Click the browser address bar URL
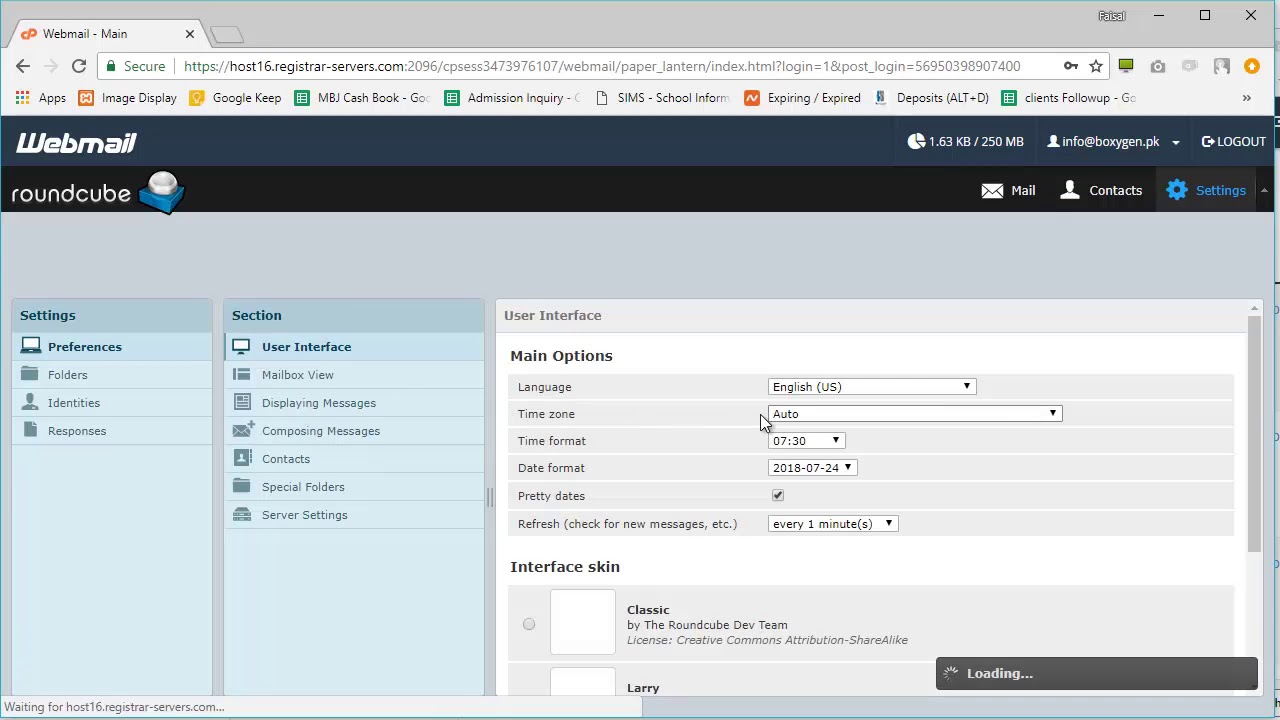The image size is (1280, 720). coord(602,66)
